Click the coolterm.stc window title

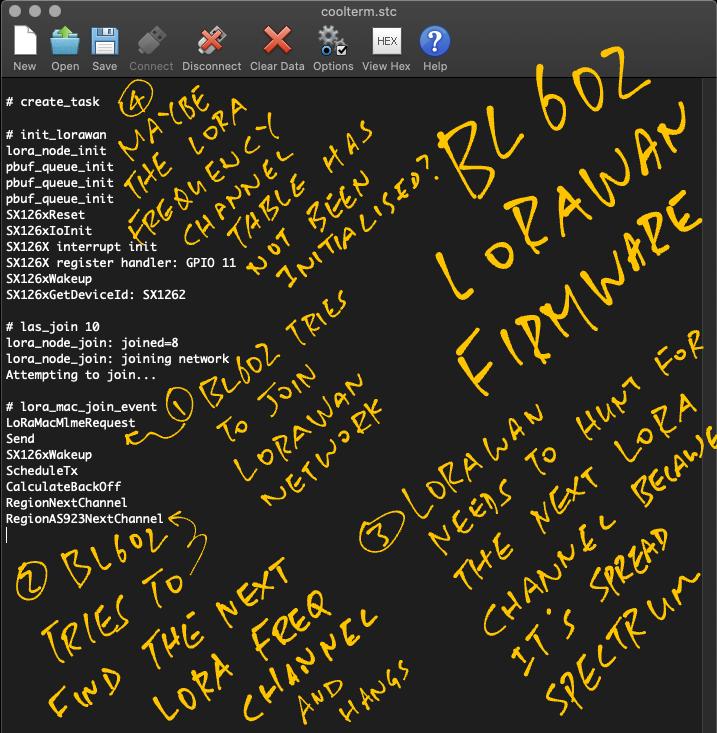click(358, 10)
